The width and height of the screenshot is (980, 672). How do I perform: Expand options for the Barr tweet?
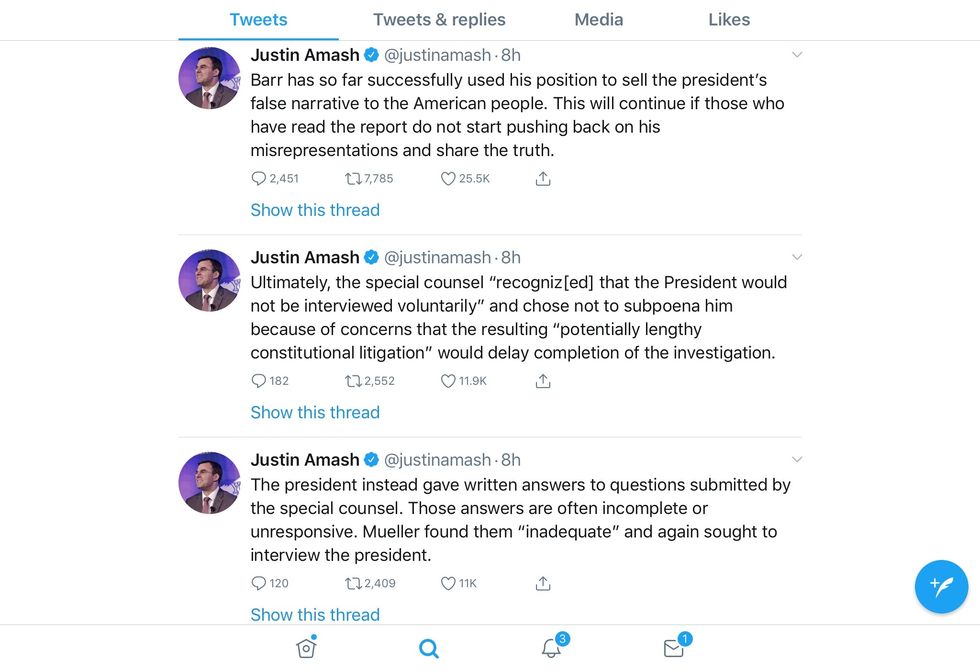797,55
